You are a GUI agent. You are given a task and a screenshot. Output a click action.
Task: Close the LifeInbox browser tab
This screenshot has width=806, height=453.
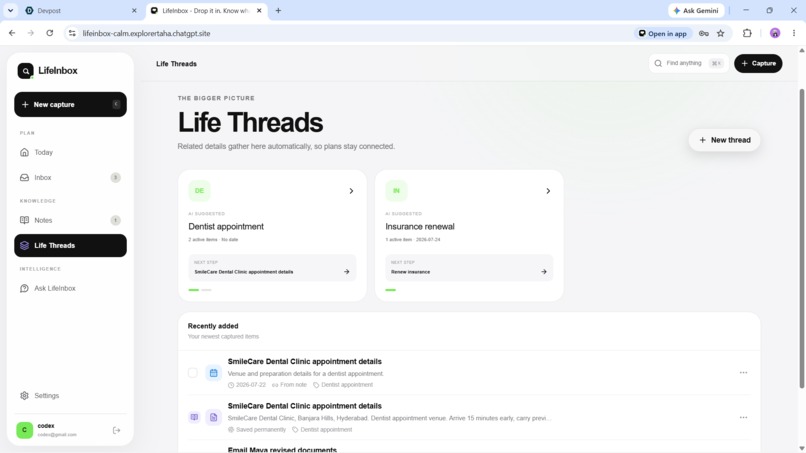pyautogui.click(x=259, y=10)
